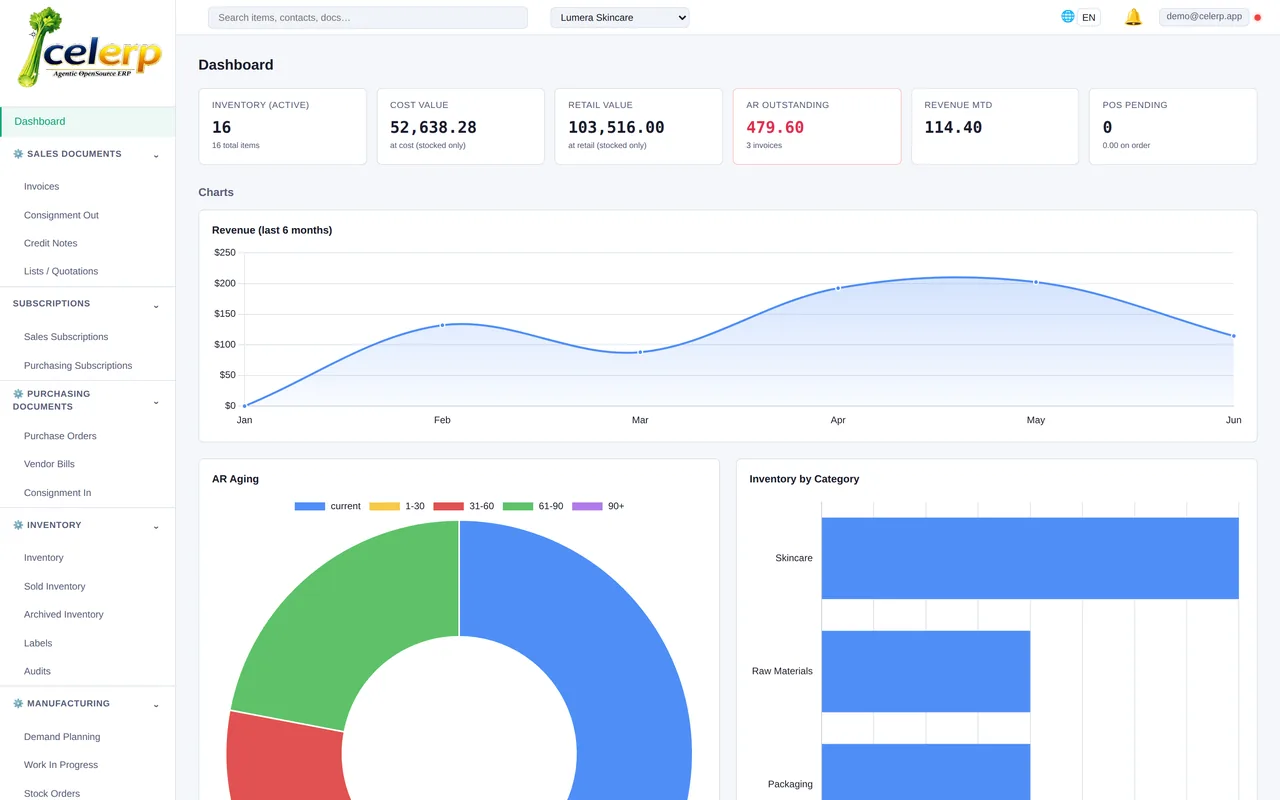The width and height of the screenshot is (1280, 800).
Task: Collapse the Sales Documents section
Action: (156, 155)
